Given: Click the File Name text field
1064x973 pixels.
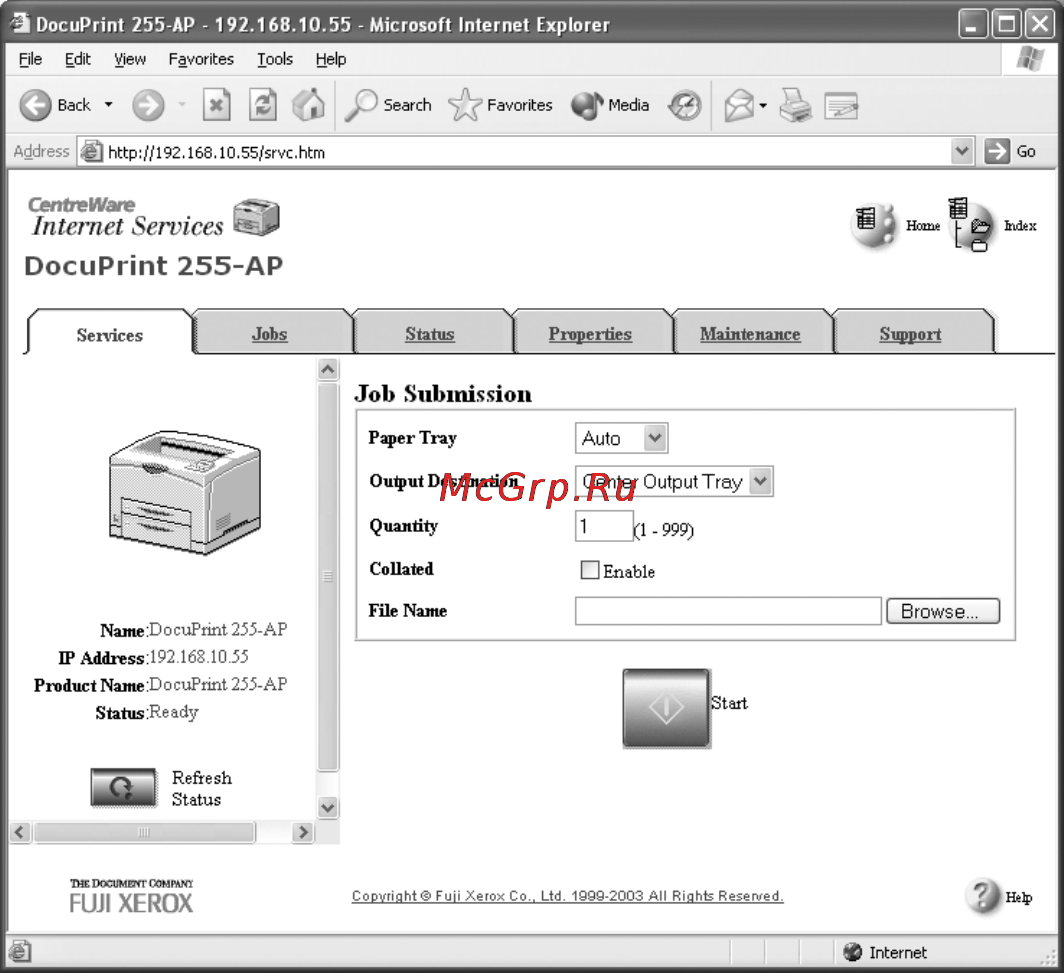Looking at the screenshot, I should coord(728,611).
